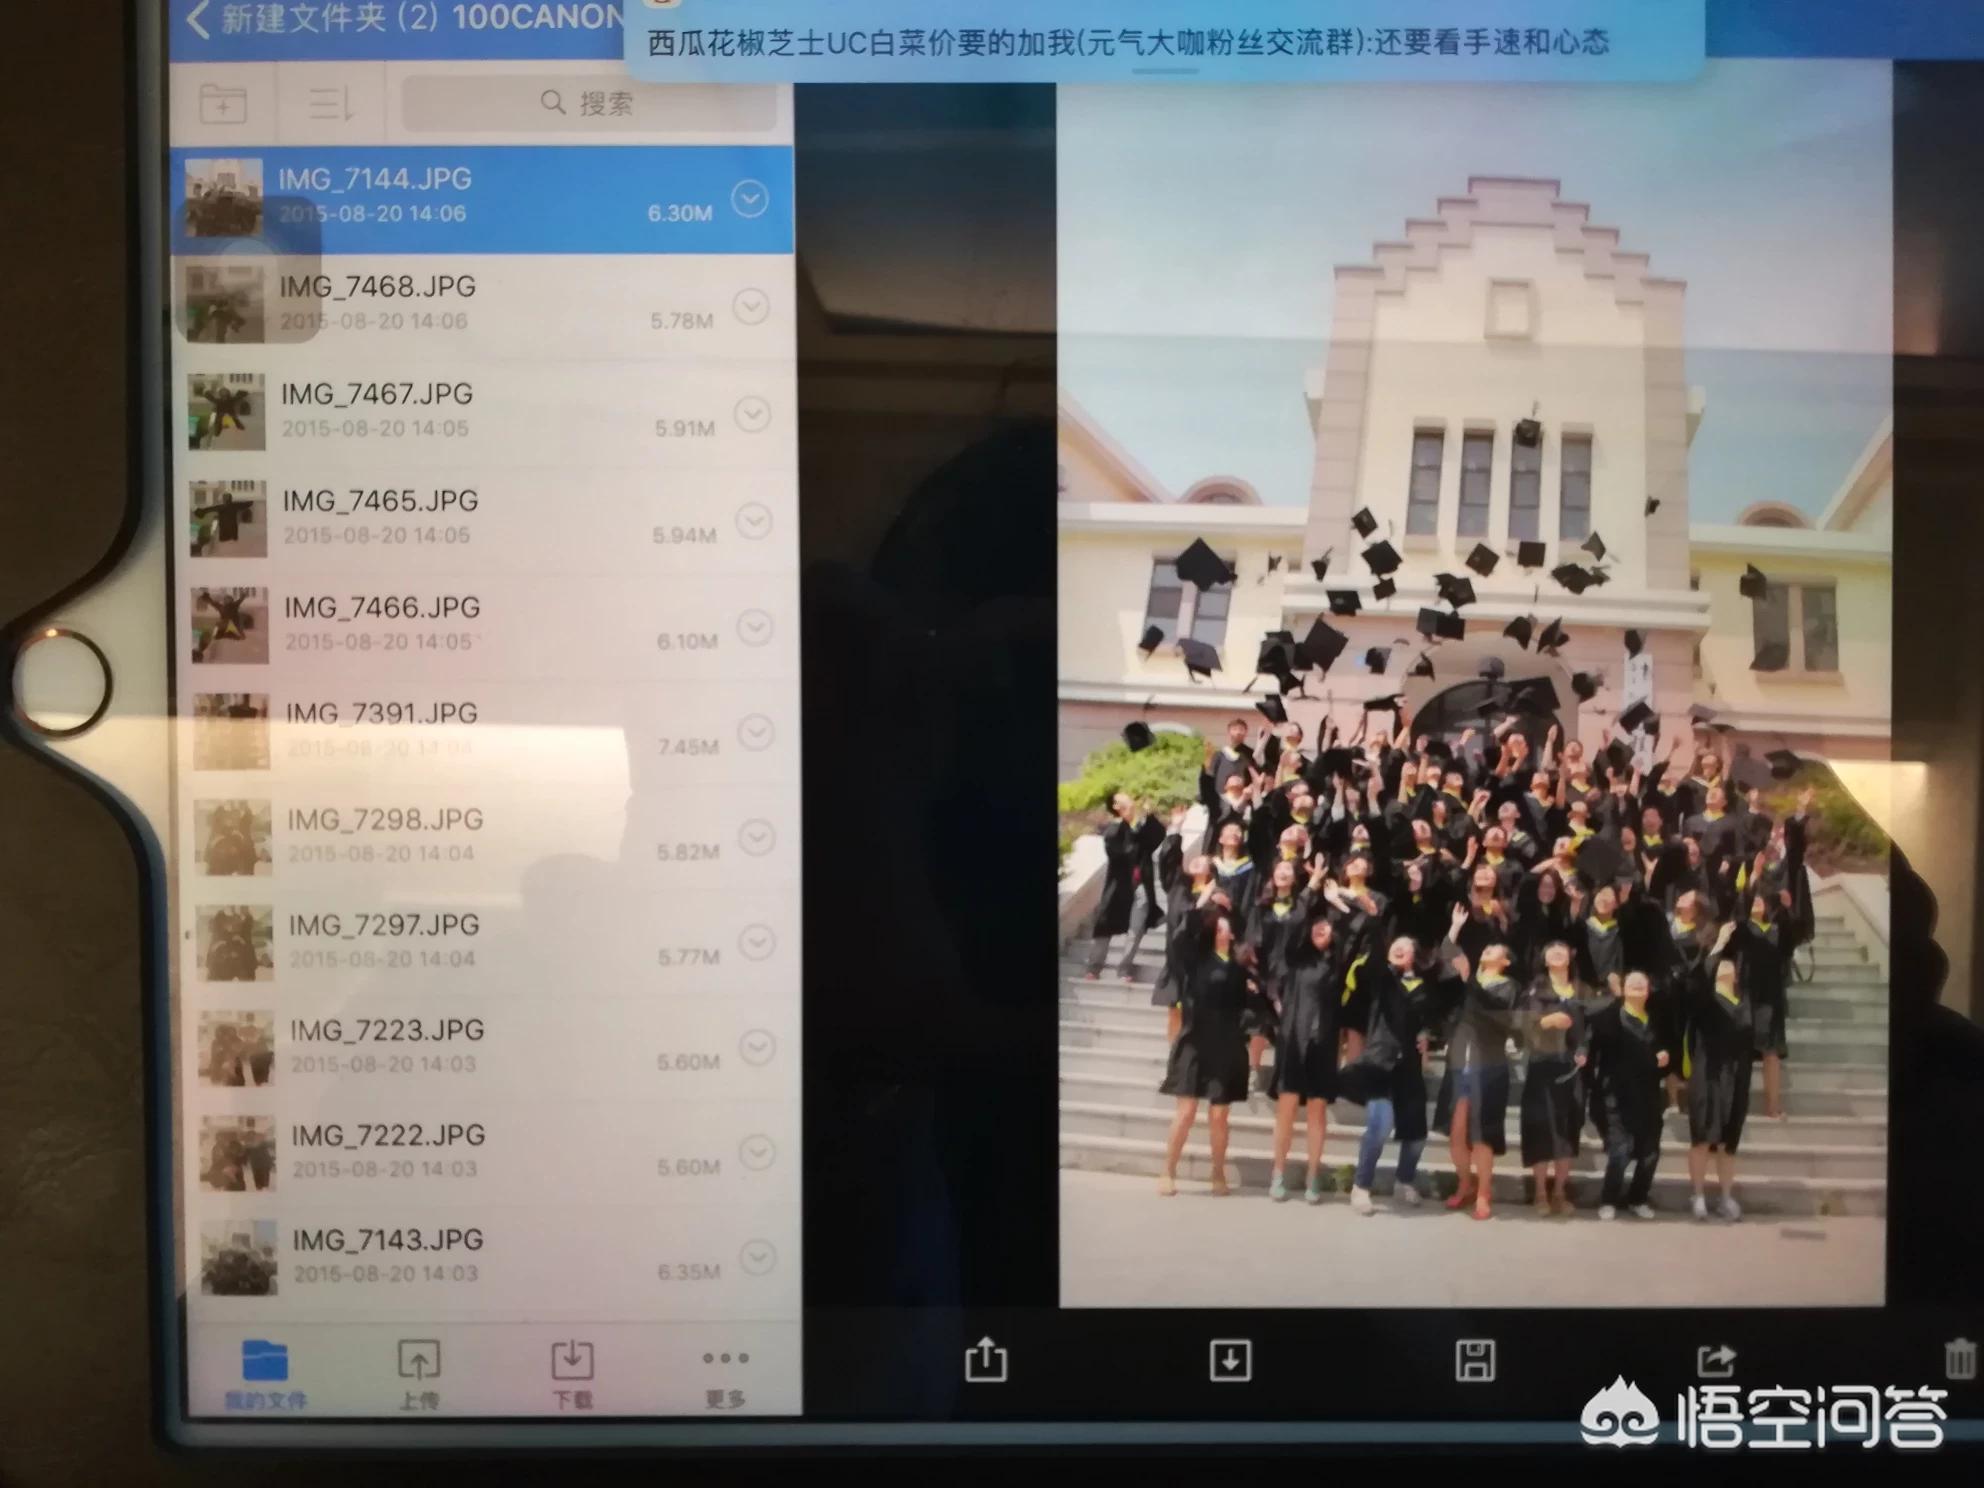Click the new folder icon
The width and height of the screenshot is (1984, 1488).
pos(223,104)
